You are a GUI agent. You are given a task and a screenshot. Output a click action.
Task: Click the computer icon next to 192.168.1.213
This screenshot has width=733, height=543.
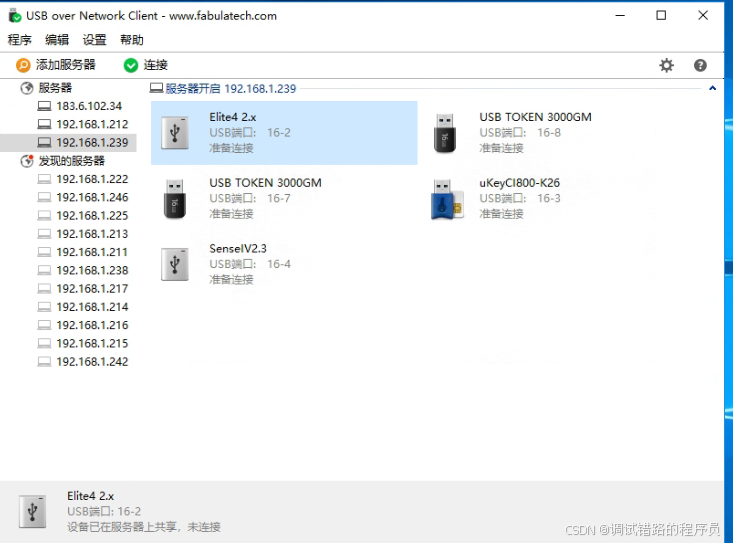(44, 234)
